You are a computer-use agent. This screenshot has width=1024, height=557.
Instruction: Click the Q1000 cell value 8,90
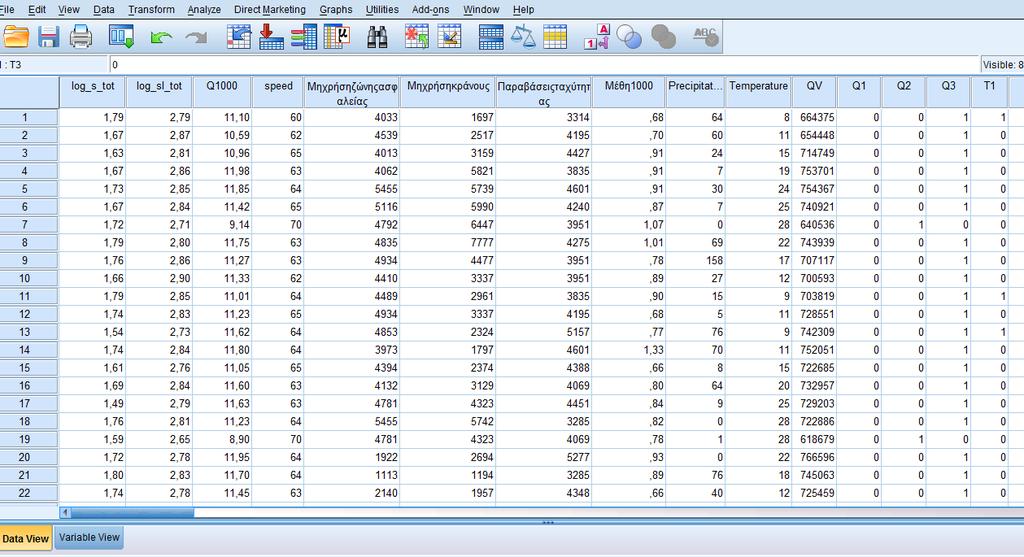(x=222, y=439)
